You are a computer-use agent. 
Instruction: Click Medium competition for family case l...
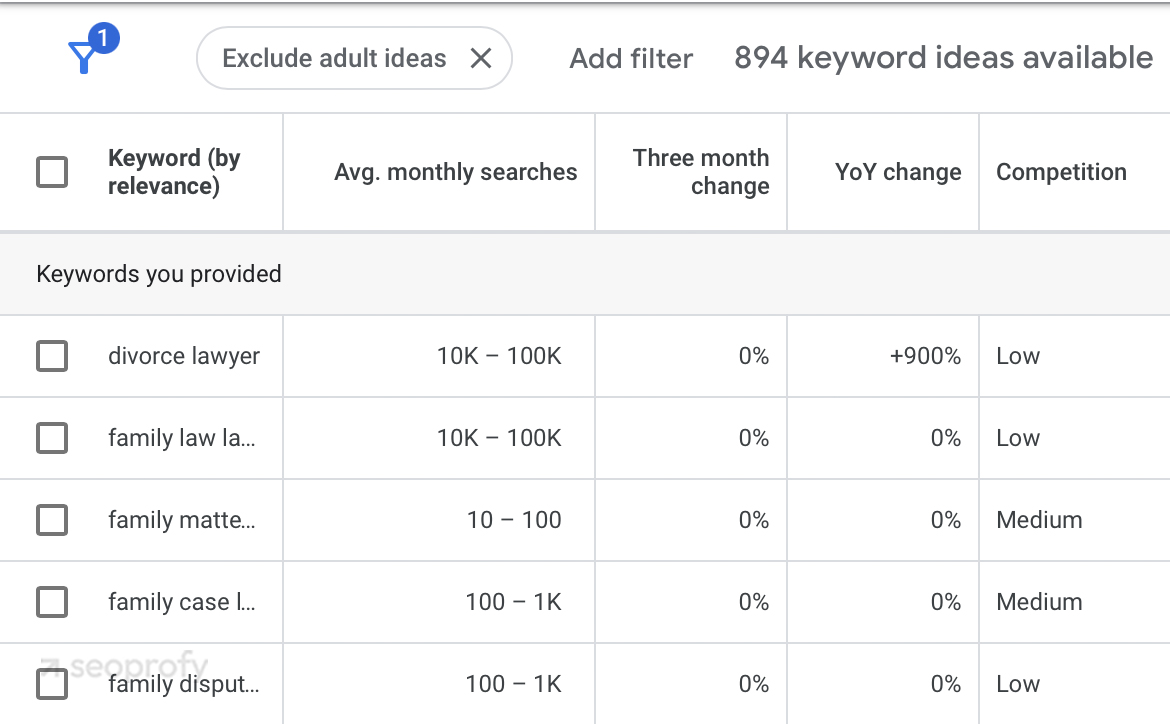click(x=1039, y=602)
